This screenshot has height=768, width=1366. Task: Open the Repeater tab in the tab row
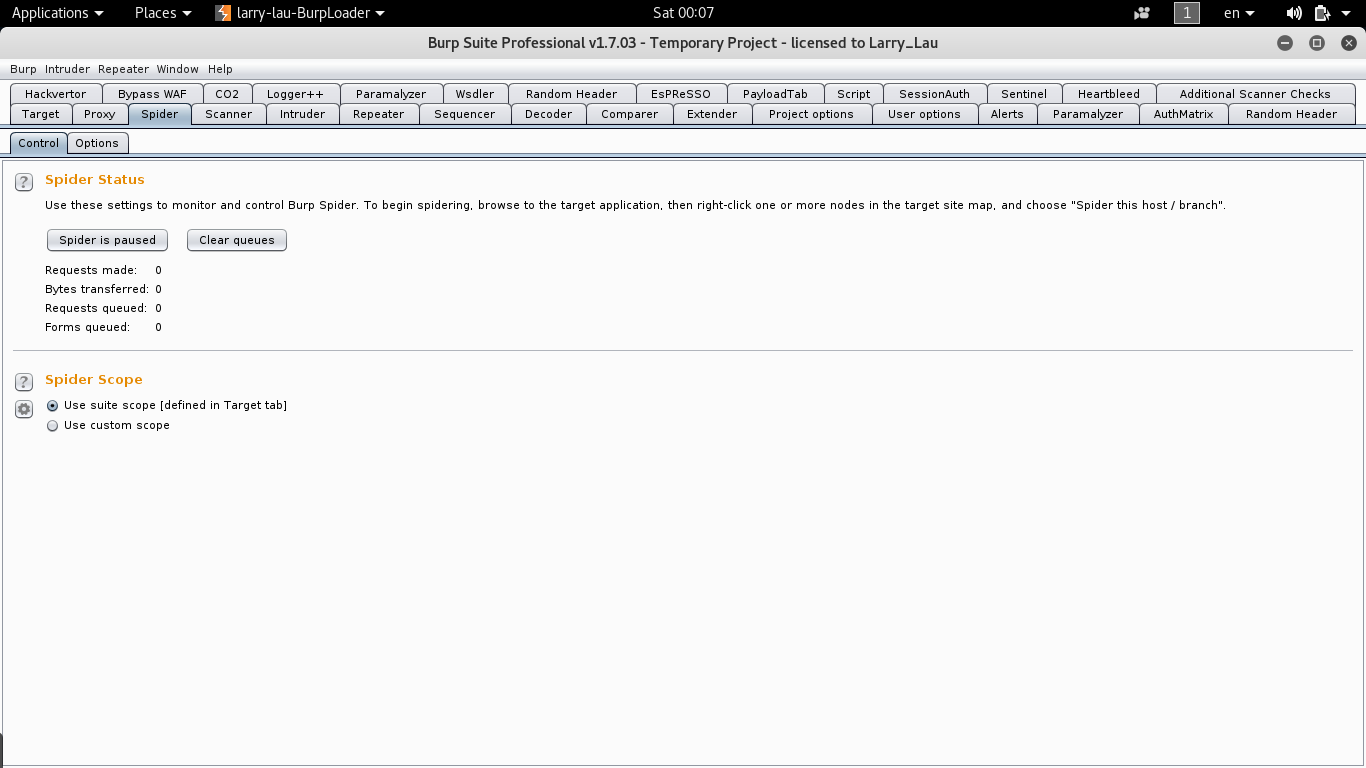tap(379, 114)
